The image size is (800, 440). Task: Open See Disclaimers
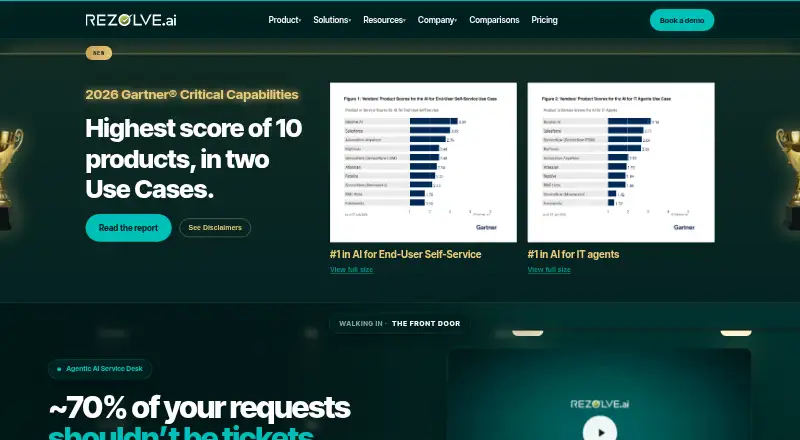point(215,228)
